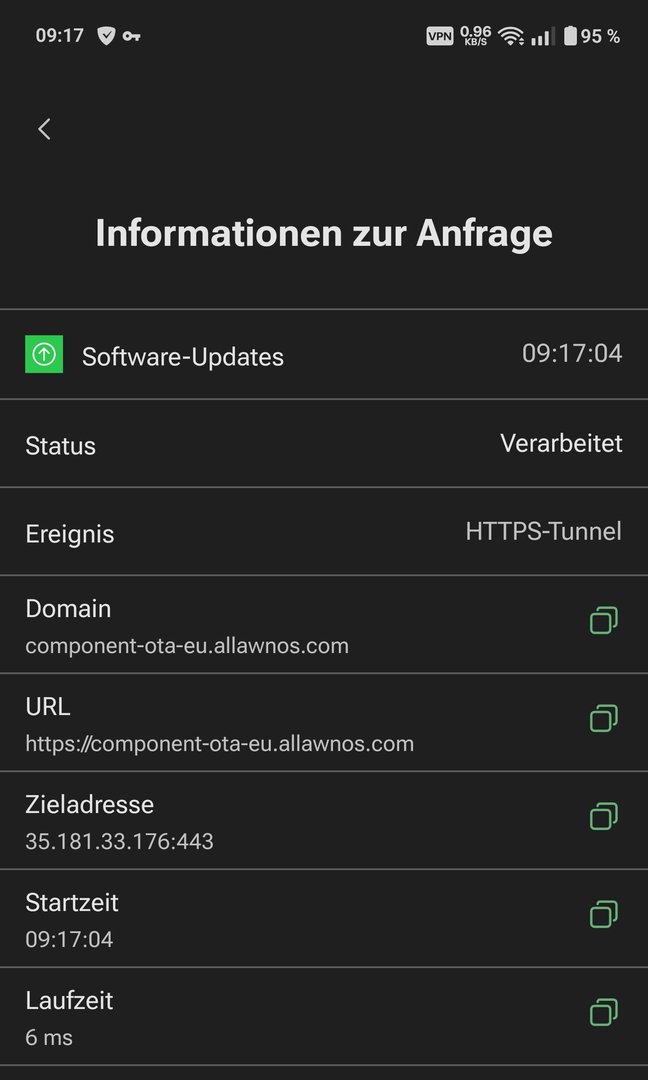Tap the shield icon in status bar
The image size is (648, 1080).
tap(106, 36)
